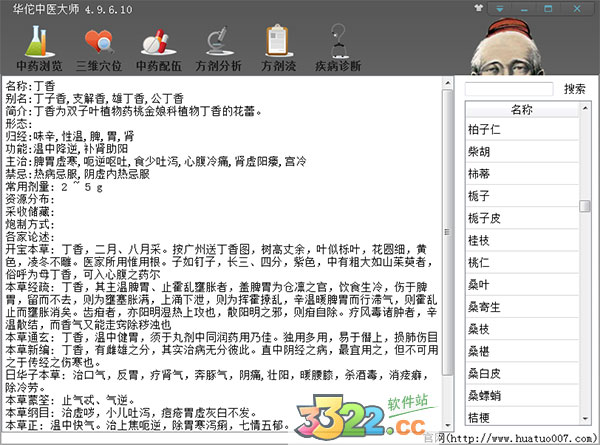The image size is (600, 445).
Task: Maximize the 华佗中医大师 window
Action: 548,9
